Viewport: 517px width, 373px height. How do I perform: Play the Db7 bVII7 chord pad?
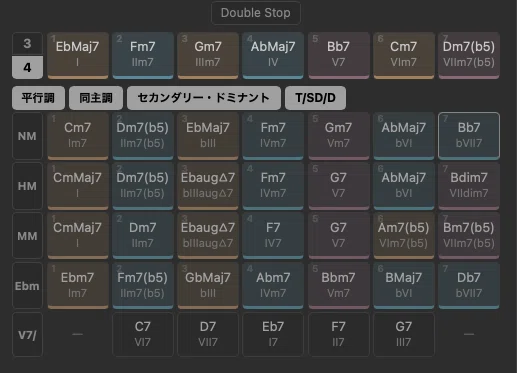point(469,286)
